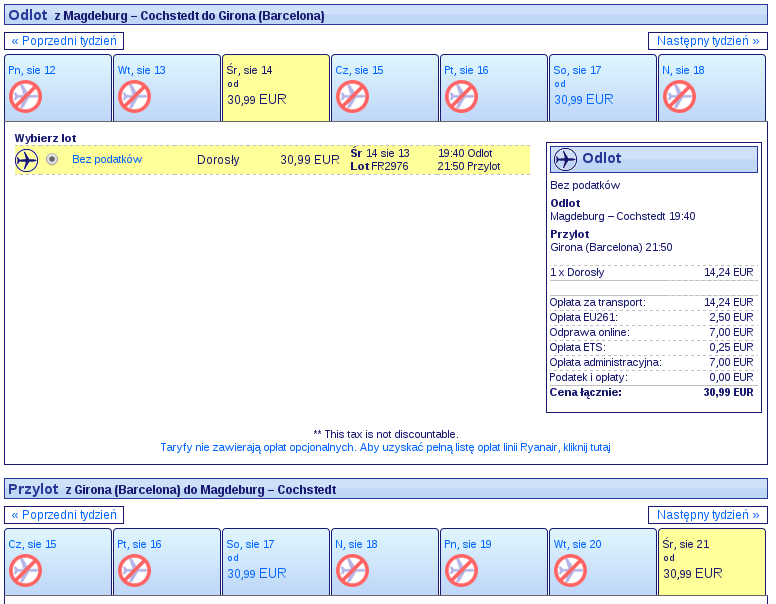The width and height of the screenshot is (776, 604).
Task: Go to next week for return flights
Action: click(x=708, y=515)
